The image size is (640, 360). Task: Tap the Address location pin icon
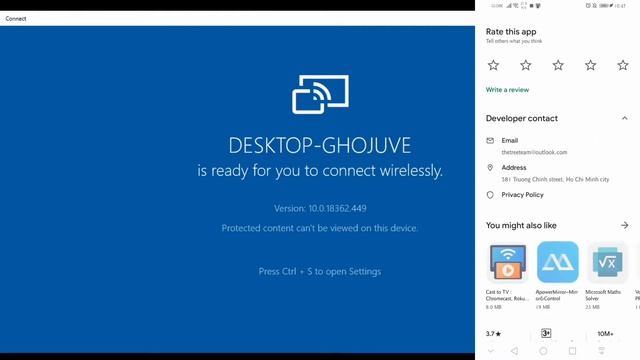(490, 167)
